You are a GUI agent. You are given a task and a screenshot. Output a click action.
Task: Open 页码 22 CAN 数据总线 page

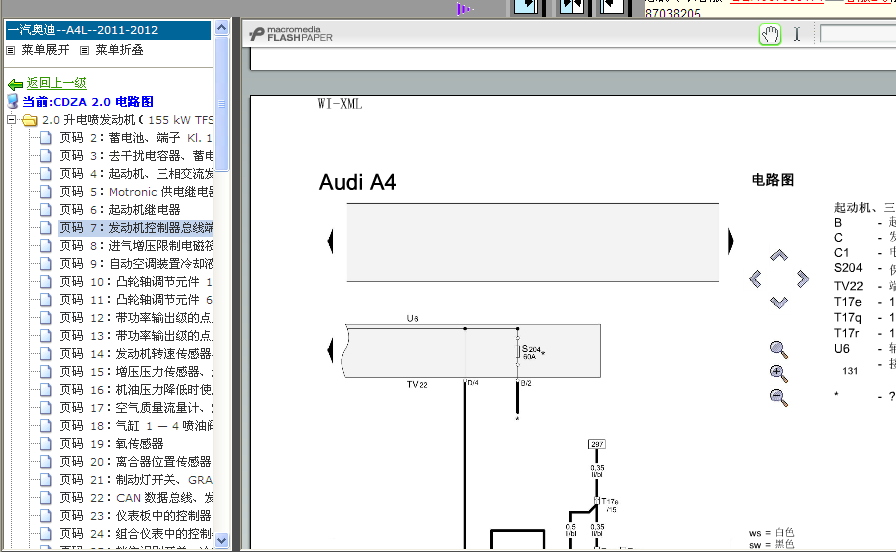[x=136, y=498]
